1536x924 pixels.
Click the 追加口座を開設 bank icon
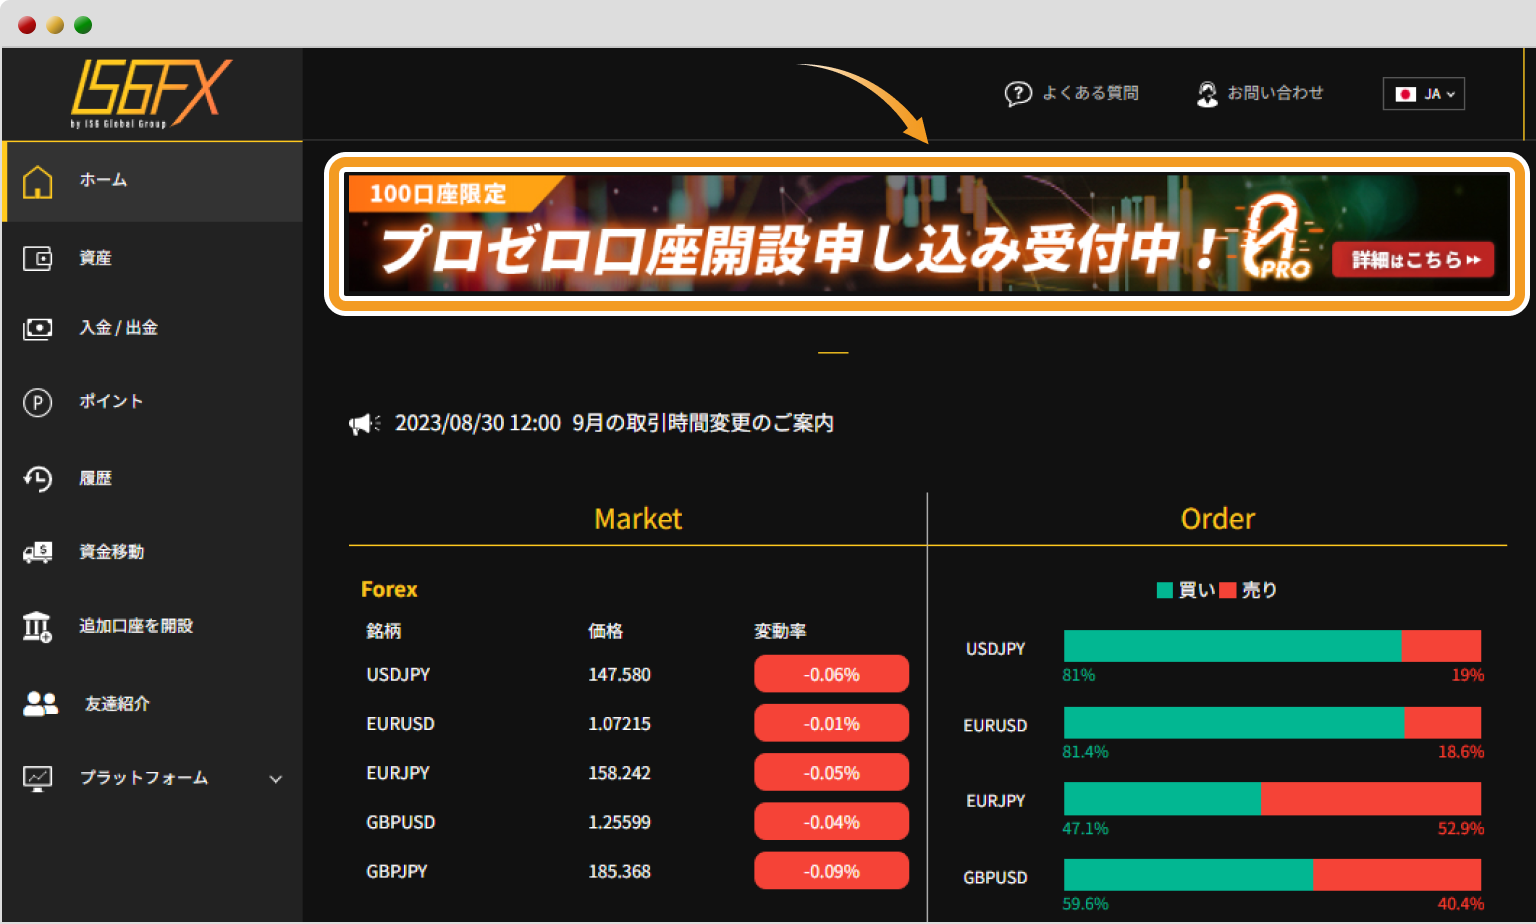pos(38,627)
